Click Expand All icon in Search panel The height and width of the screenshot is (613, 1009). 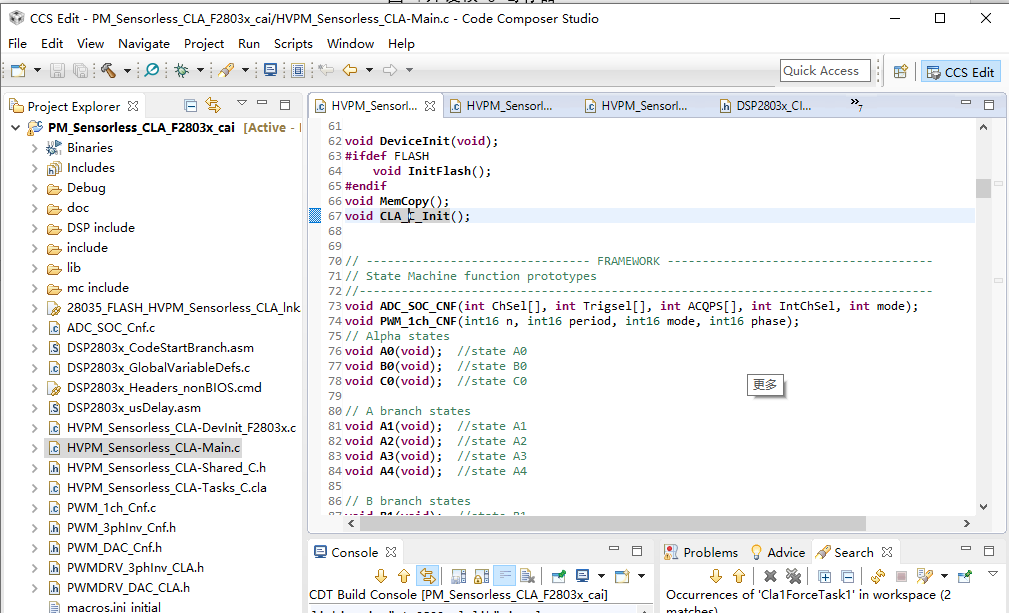(x=825, y=576)
